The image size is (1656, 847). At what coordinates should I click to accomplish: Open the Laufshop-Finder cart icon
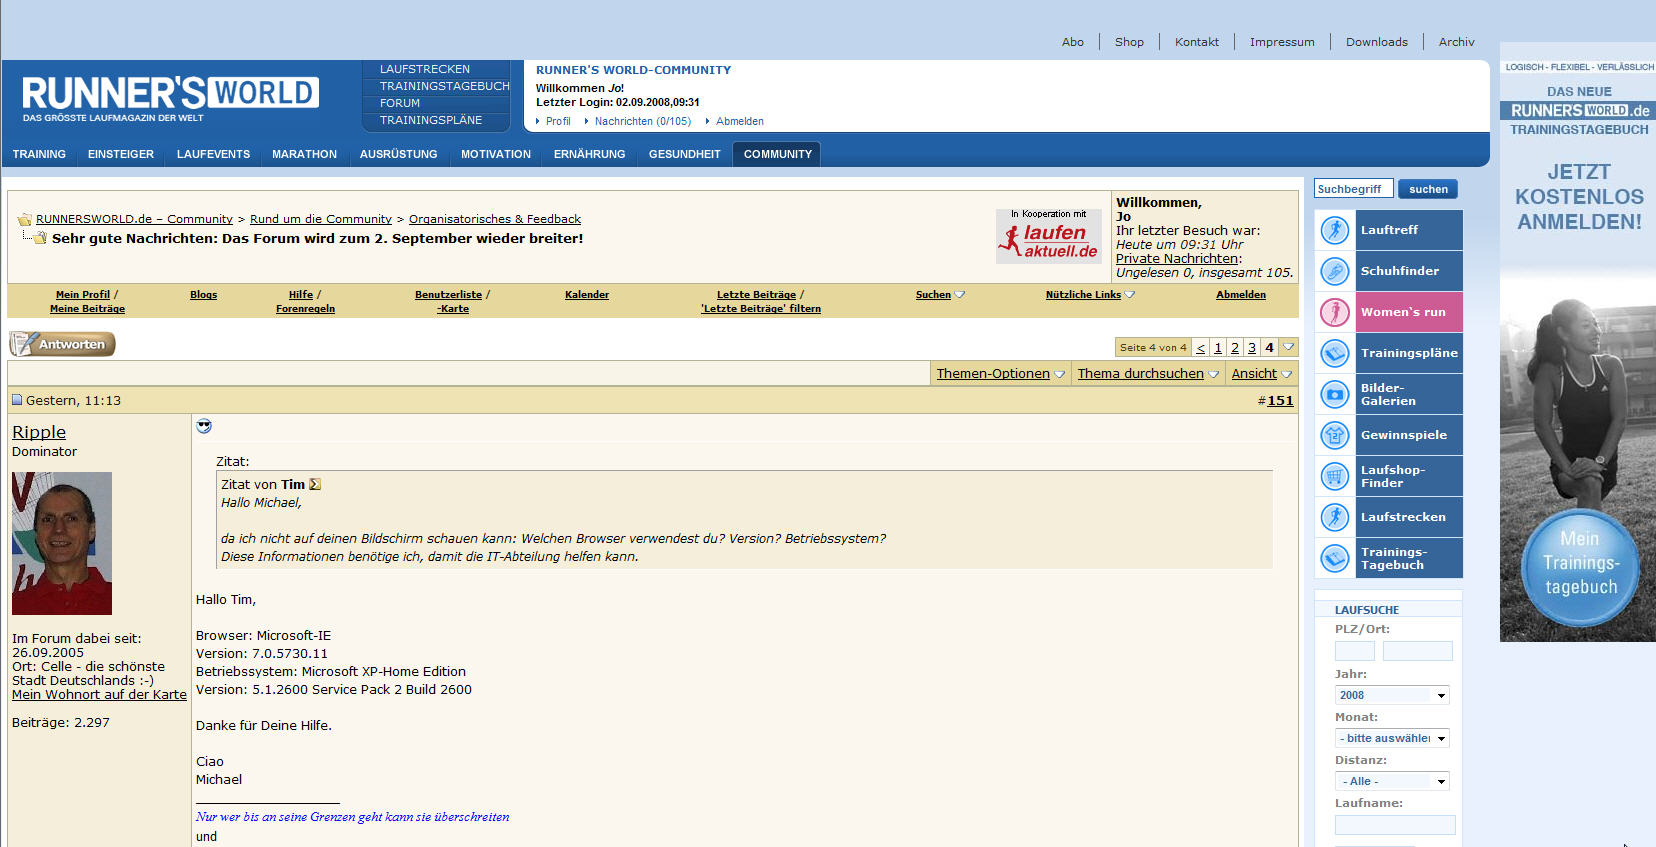[1335, 476]
